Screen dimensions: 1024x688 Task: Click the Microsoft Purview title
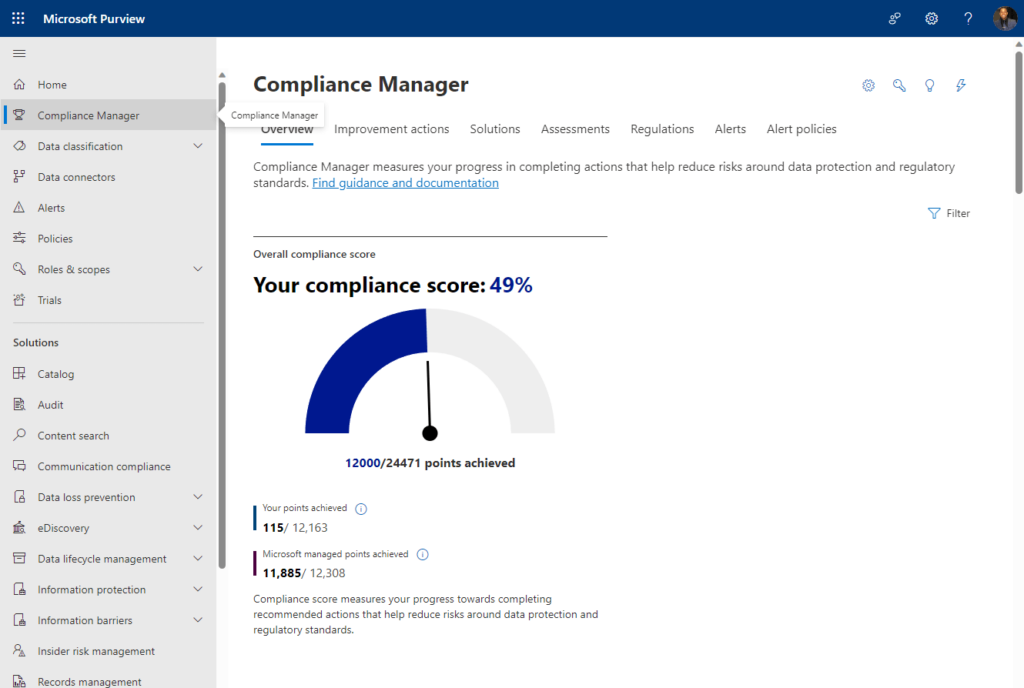pos(94,19)
